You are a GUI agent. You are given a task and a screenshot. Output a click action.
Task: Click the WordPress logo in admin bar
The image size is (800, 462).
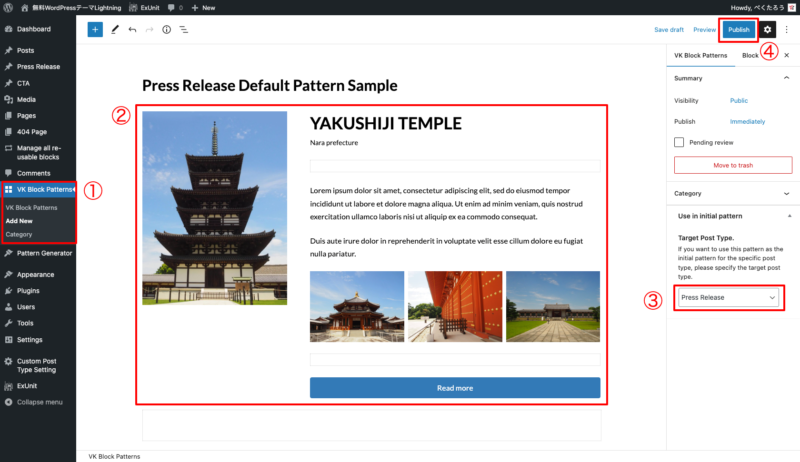(x=8, y=7)
